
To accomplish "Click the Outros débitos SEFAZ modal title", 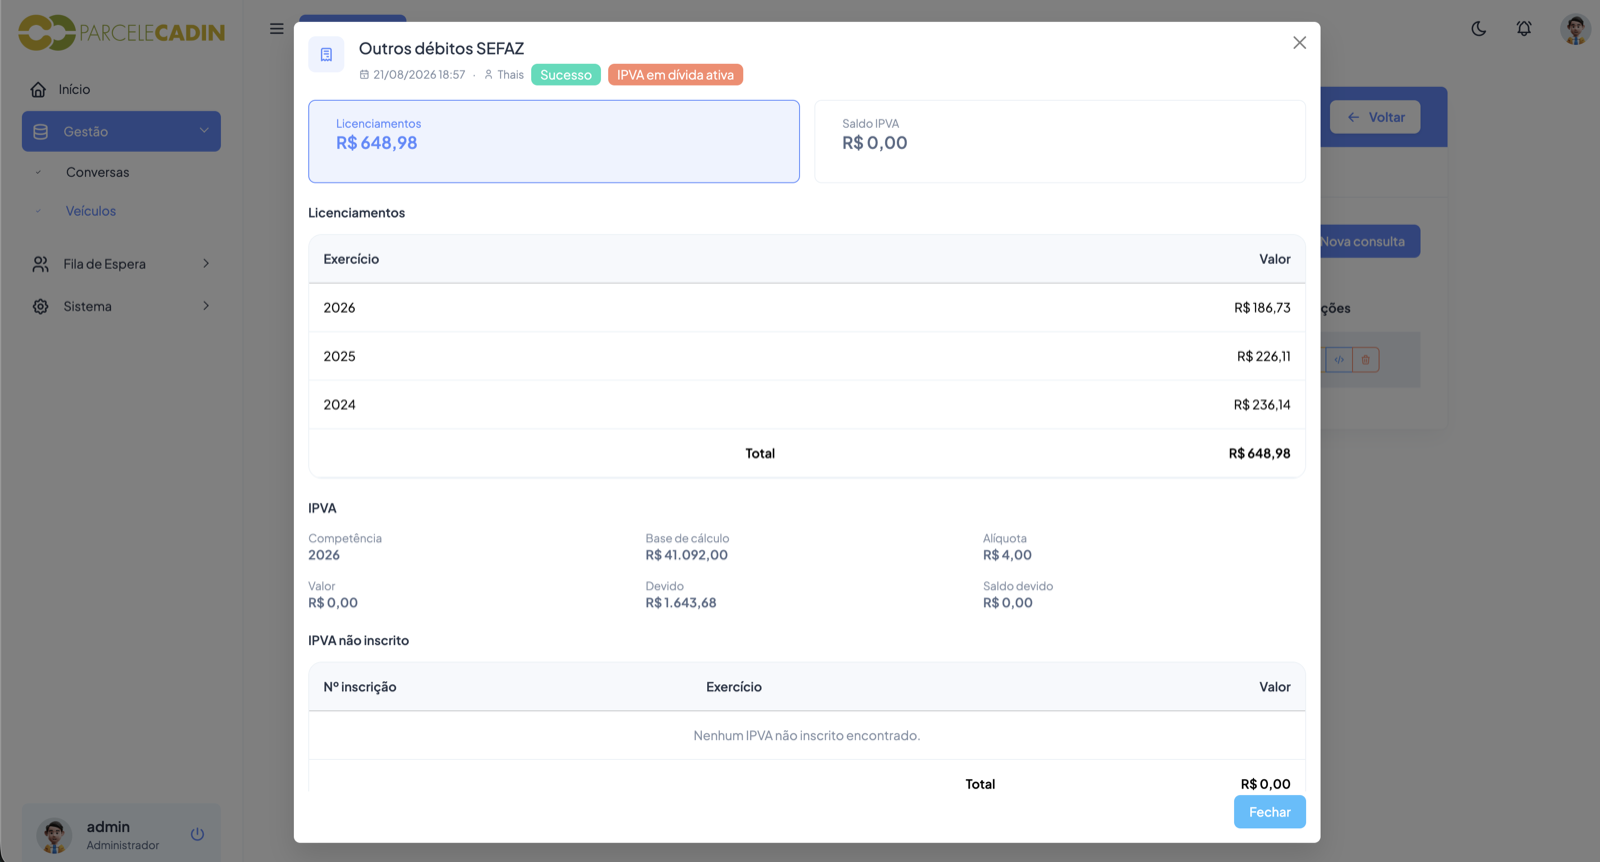I will point(441,48).
